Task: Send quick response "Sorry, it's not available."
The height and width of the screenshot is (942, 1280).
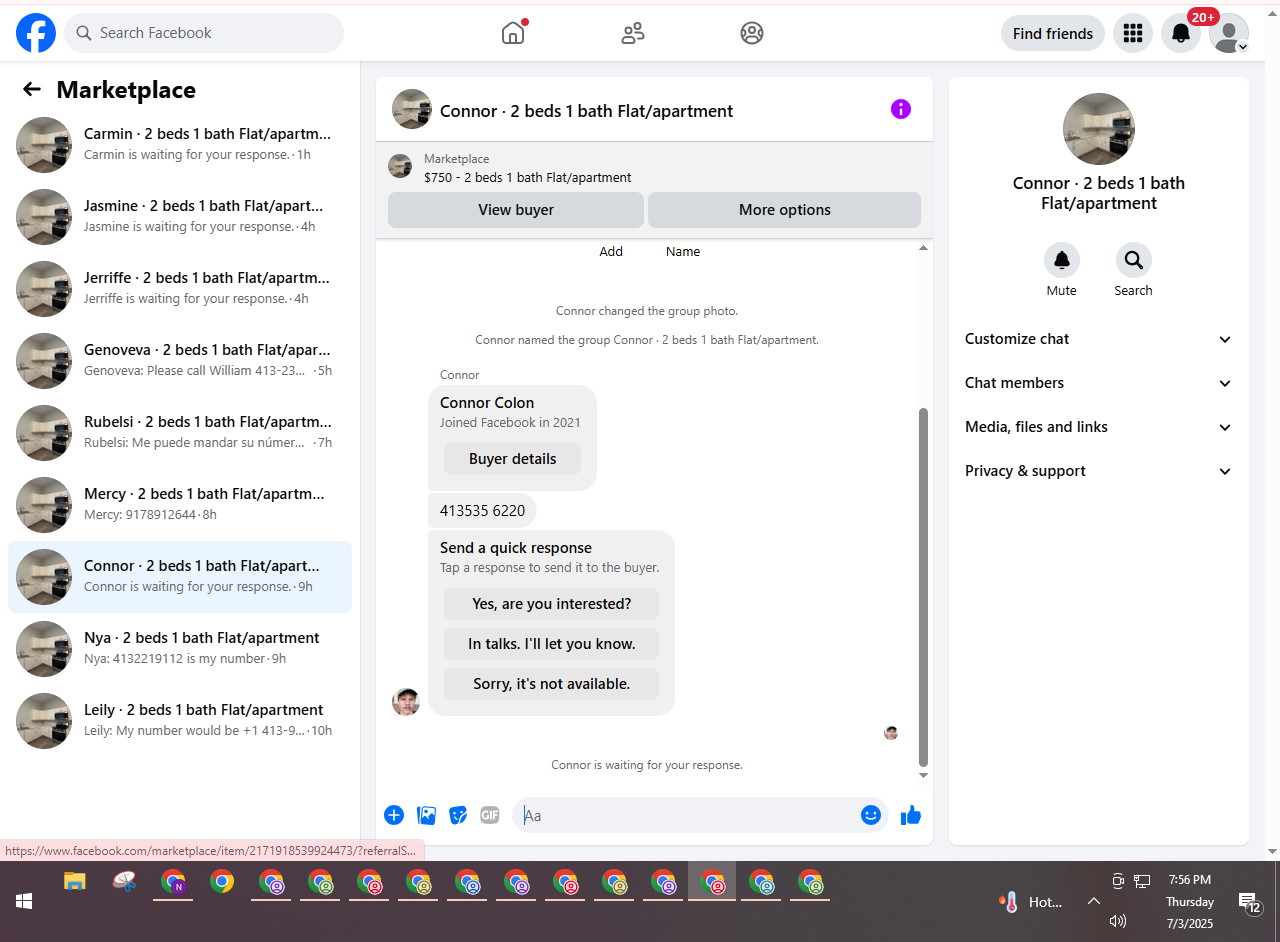Action: click(551, 684)
